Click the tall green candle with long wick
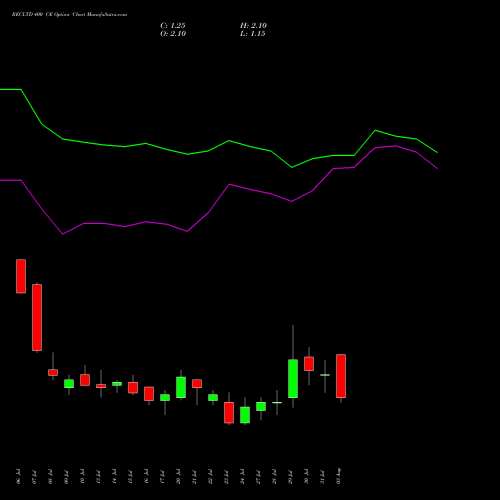 (293, 378)
